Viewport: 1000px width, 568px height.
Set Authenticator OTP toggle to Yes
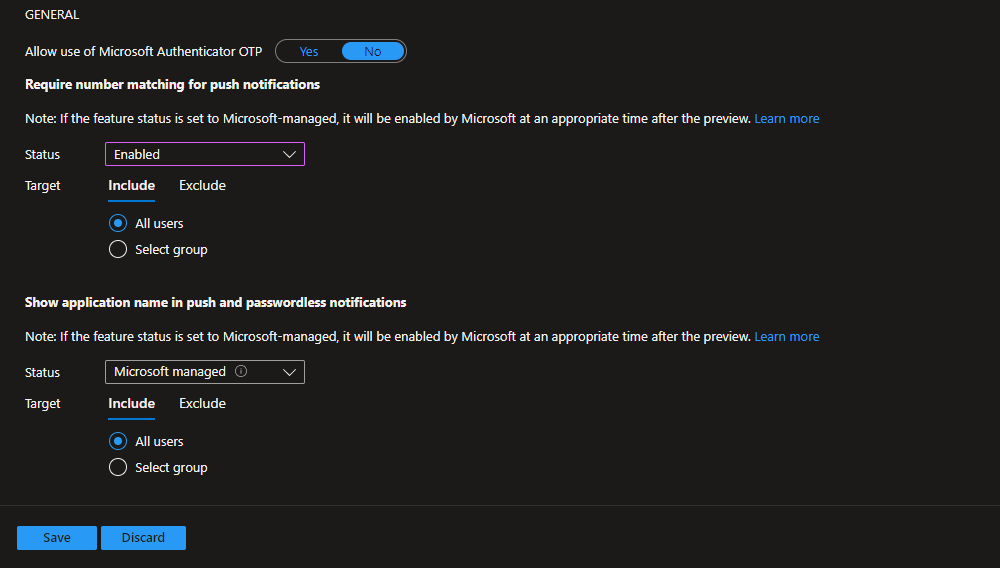tap(308, 51)
